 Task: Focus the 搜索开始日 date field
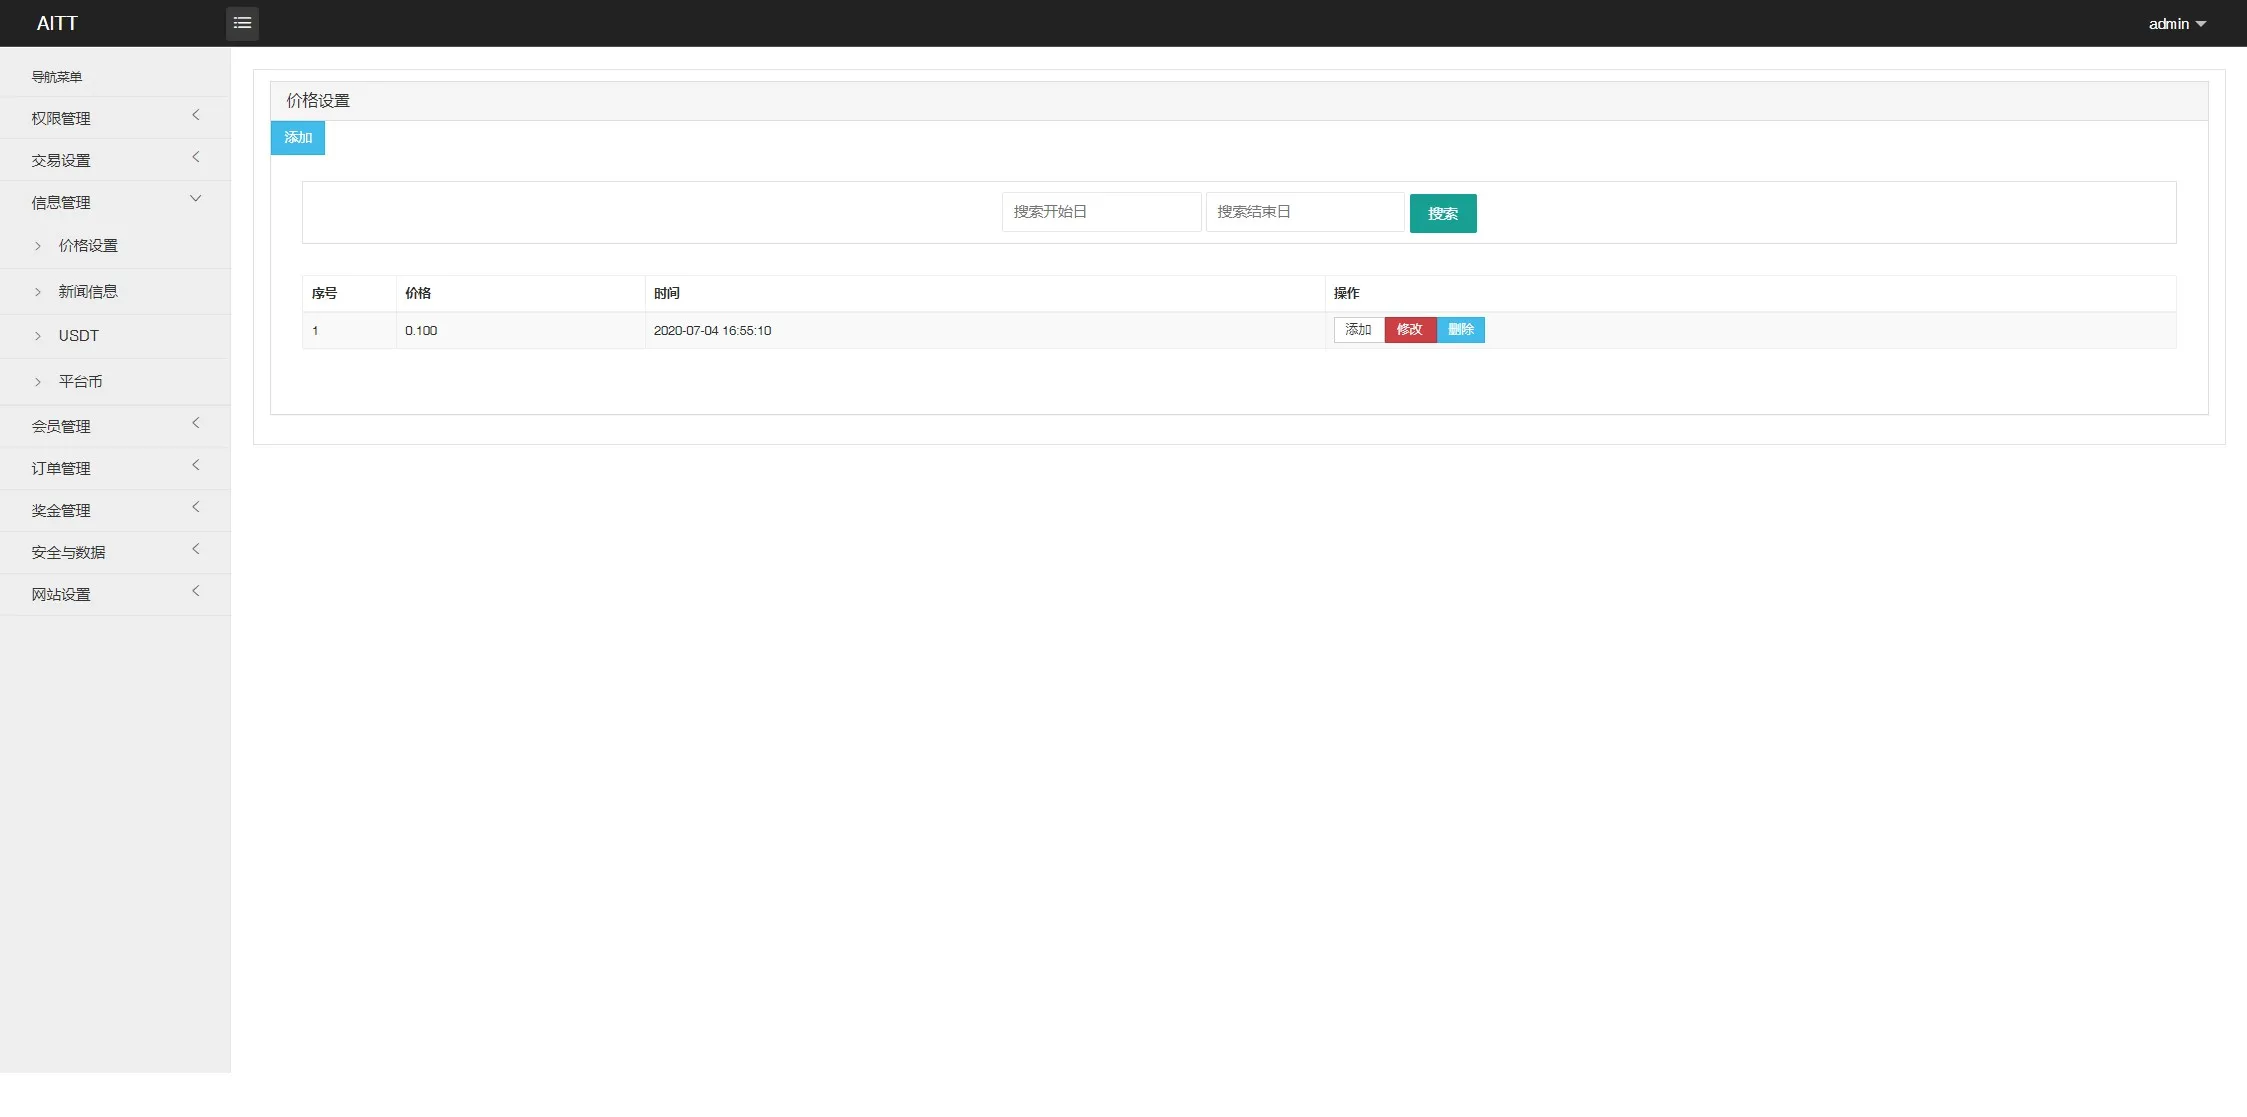pyautogui.click(x=1100, y=212)
